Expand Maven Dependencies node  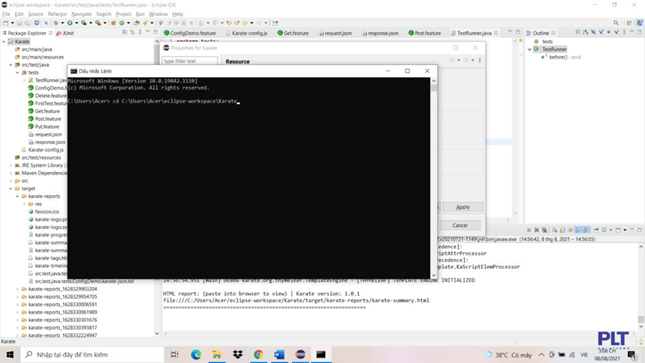pos(11,173)
